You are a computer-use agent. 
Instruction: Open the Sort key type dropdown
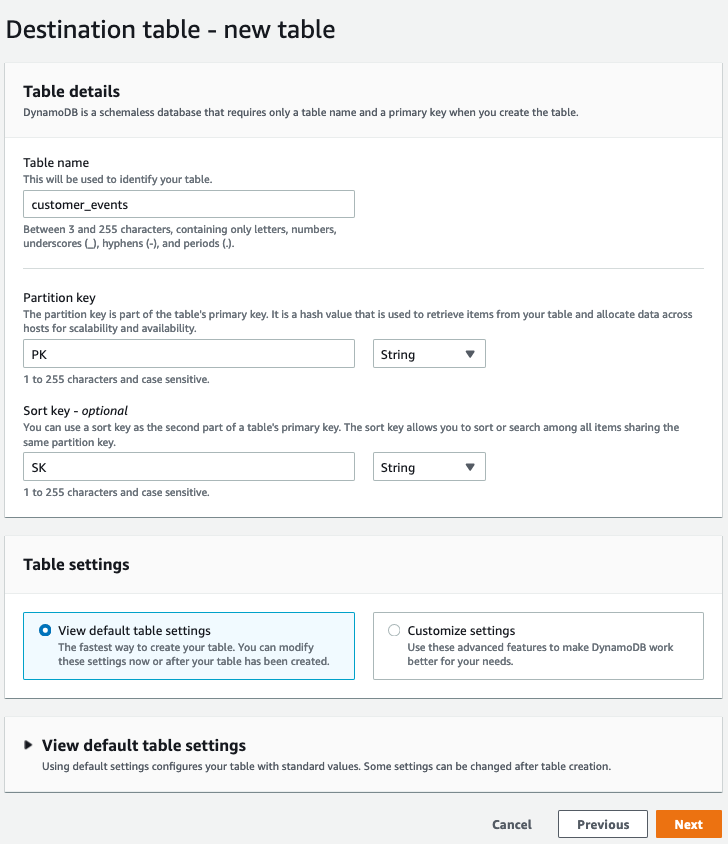point(428,467)
